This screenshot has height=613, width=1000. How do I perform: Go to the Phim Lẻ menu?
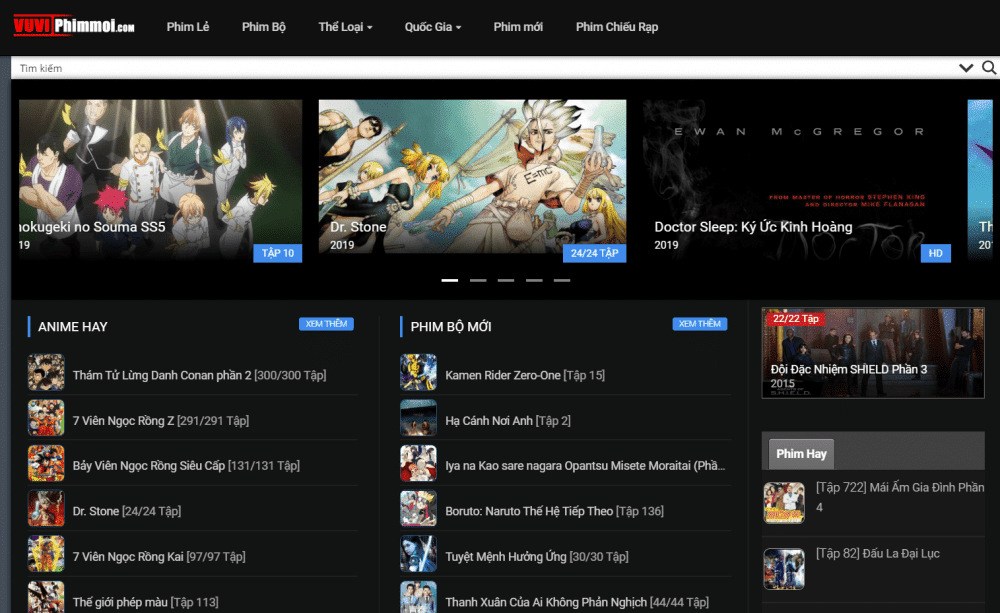188,27
